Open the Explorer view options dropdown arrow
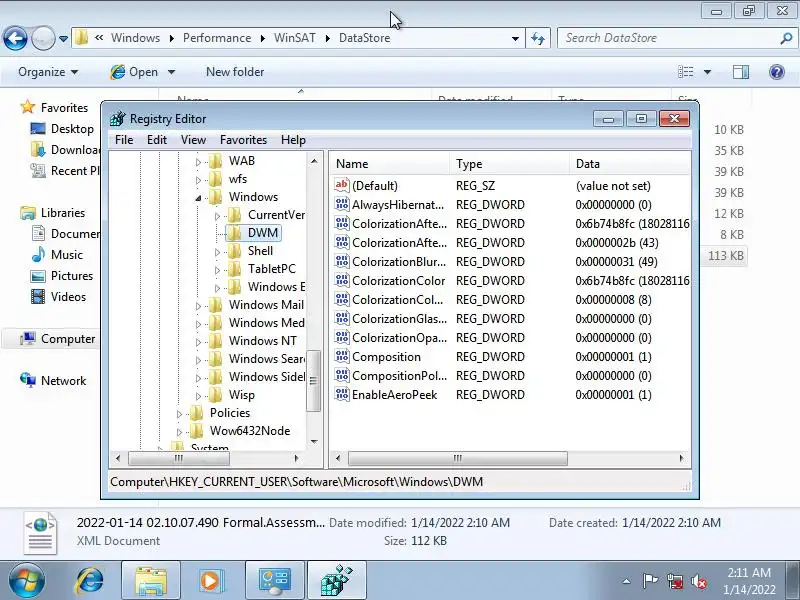This screenshot has width=800, height=600. tap(708, 72)
